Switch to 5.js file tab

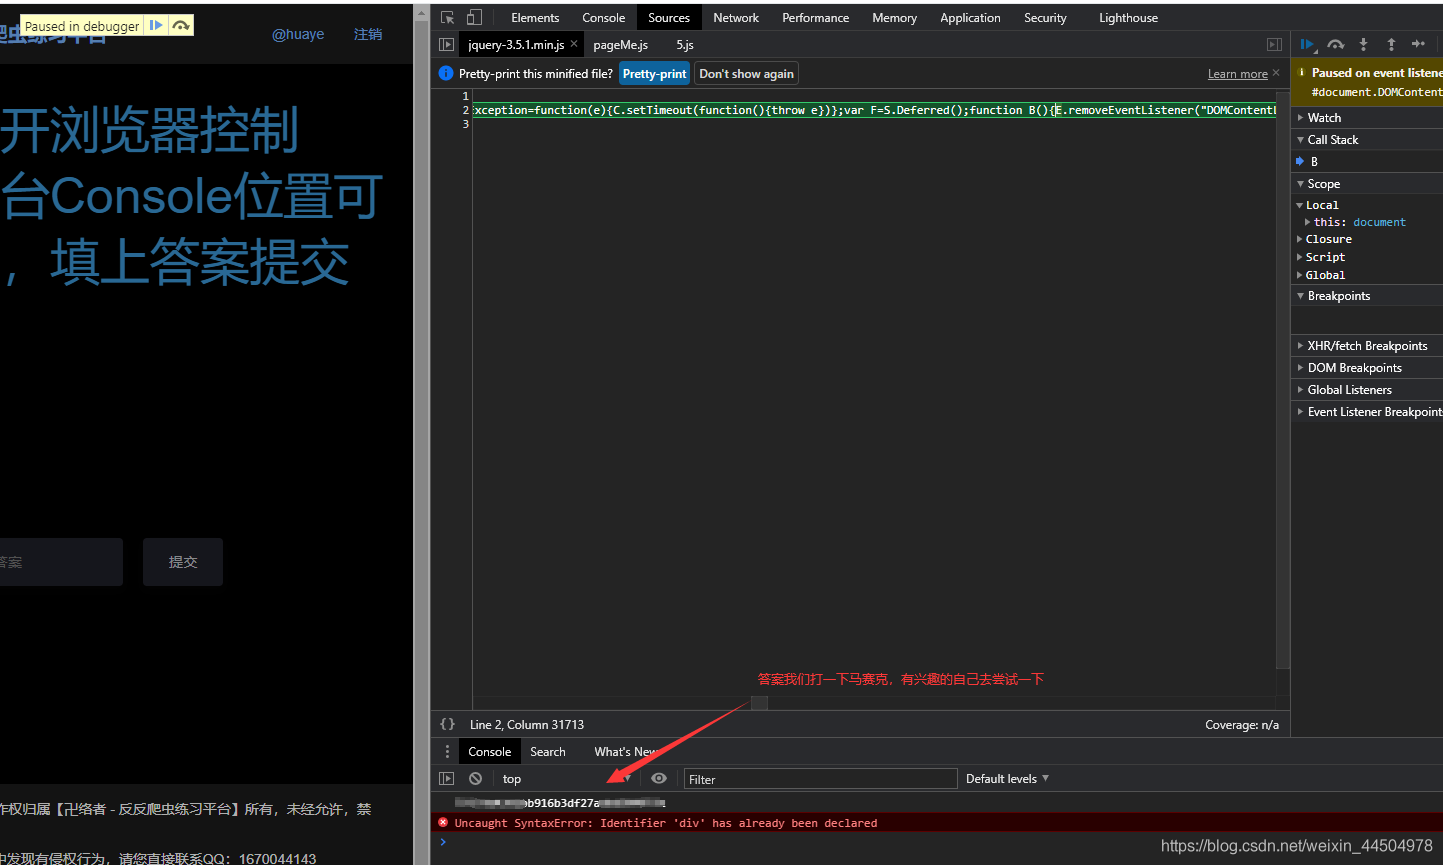pos(684,45)
